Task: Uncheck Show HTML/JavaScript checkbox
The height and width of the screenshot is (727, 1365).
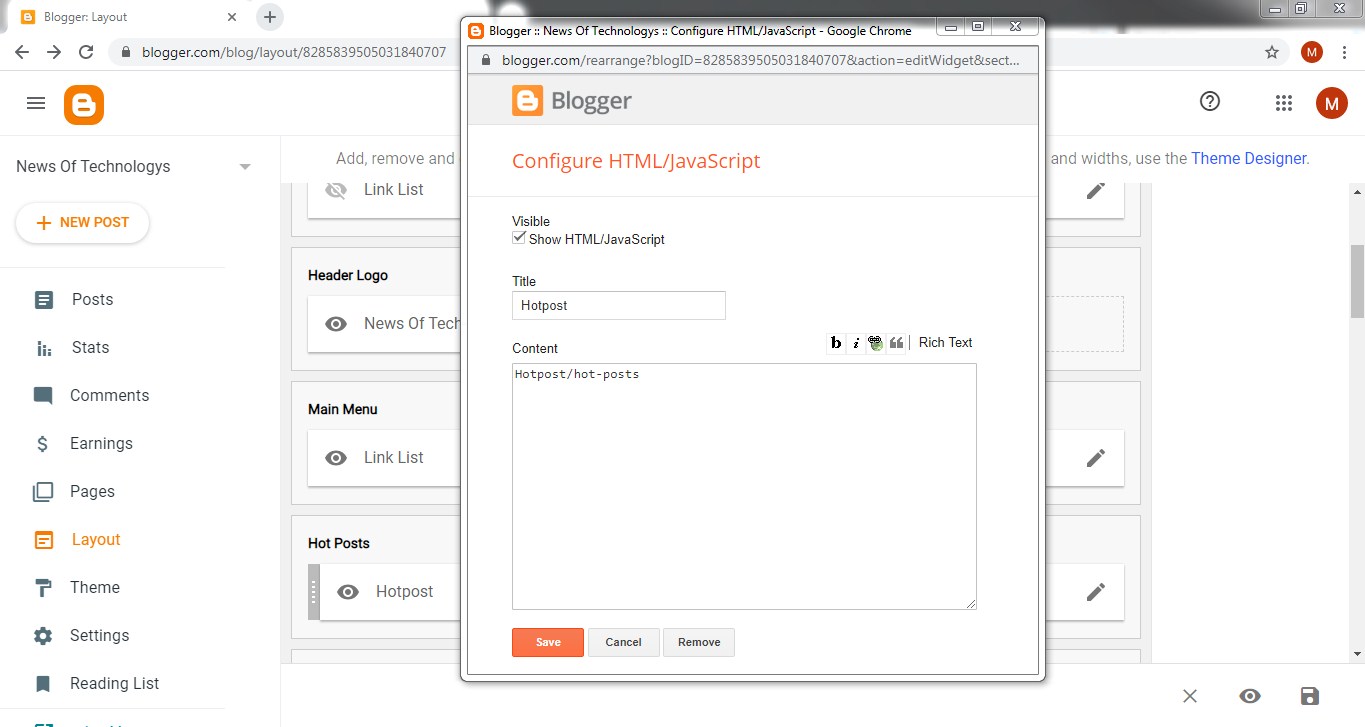Action: coord(519,238)
